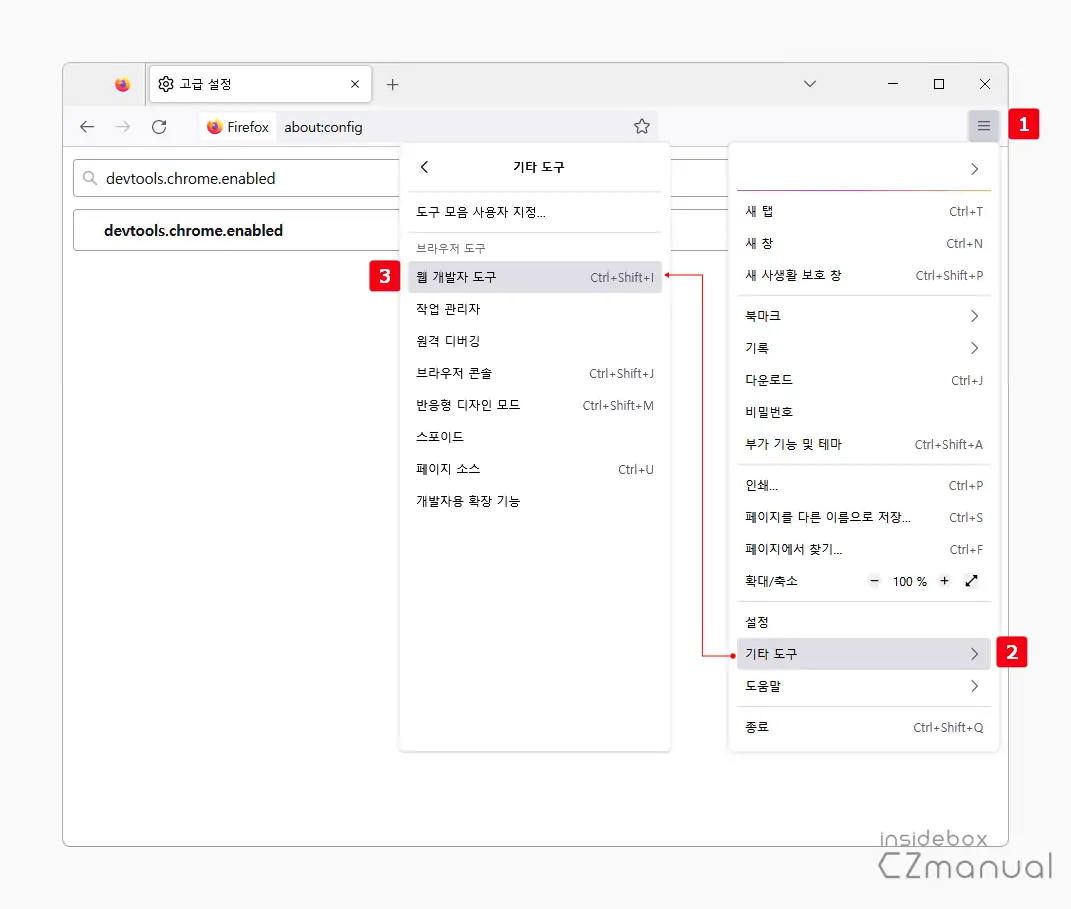Enter full screen zoom via the expand icon
The image size is (1071, 909).
coord(971,581)
